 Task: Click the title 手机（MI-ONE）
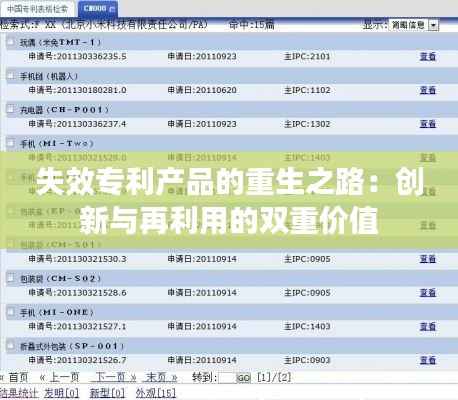[57, 312]
